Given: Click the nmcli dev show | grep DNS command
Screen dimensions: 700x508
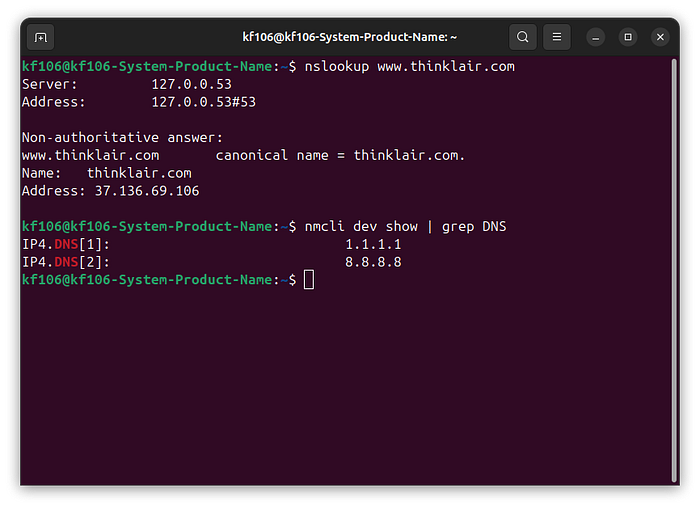Looking at the screenshot, I should point(405,227).
